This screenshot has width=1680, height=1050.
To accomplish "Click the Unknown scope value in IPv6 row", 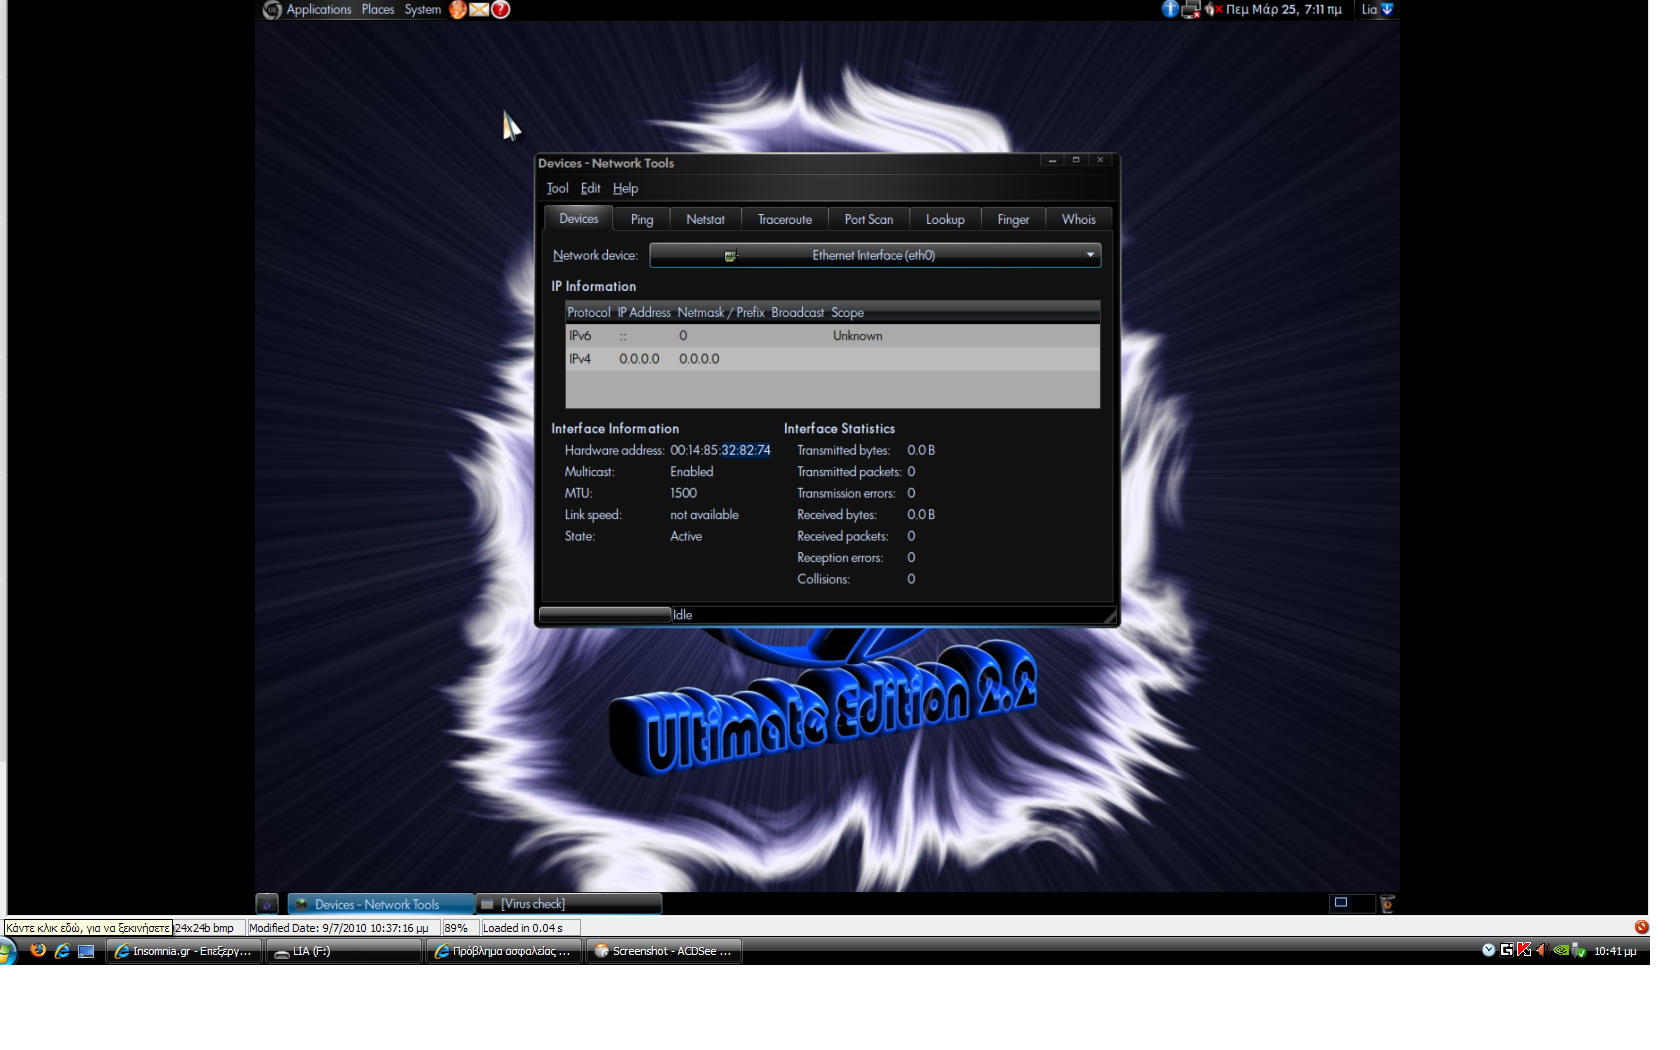I will click(857, 336).
